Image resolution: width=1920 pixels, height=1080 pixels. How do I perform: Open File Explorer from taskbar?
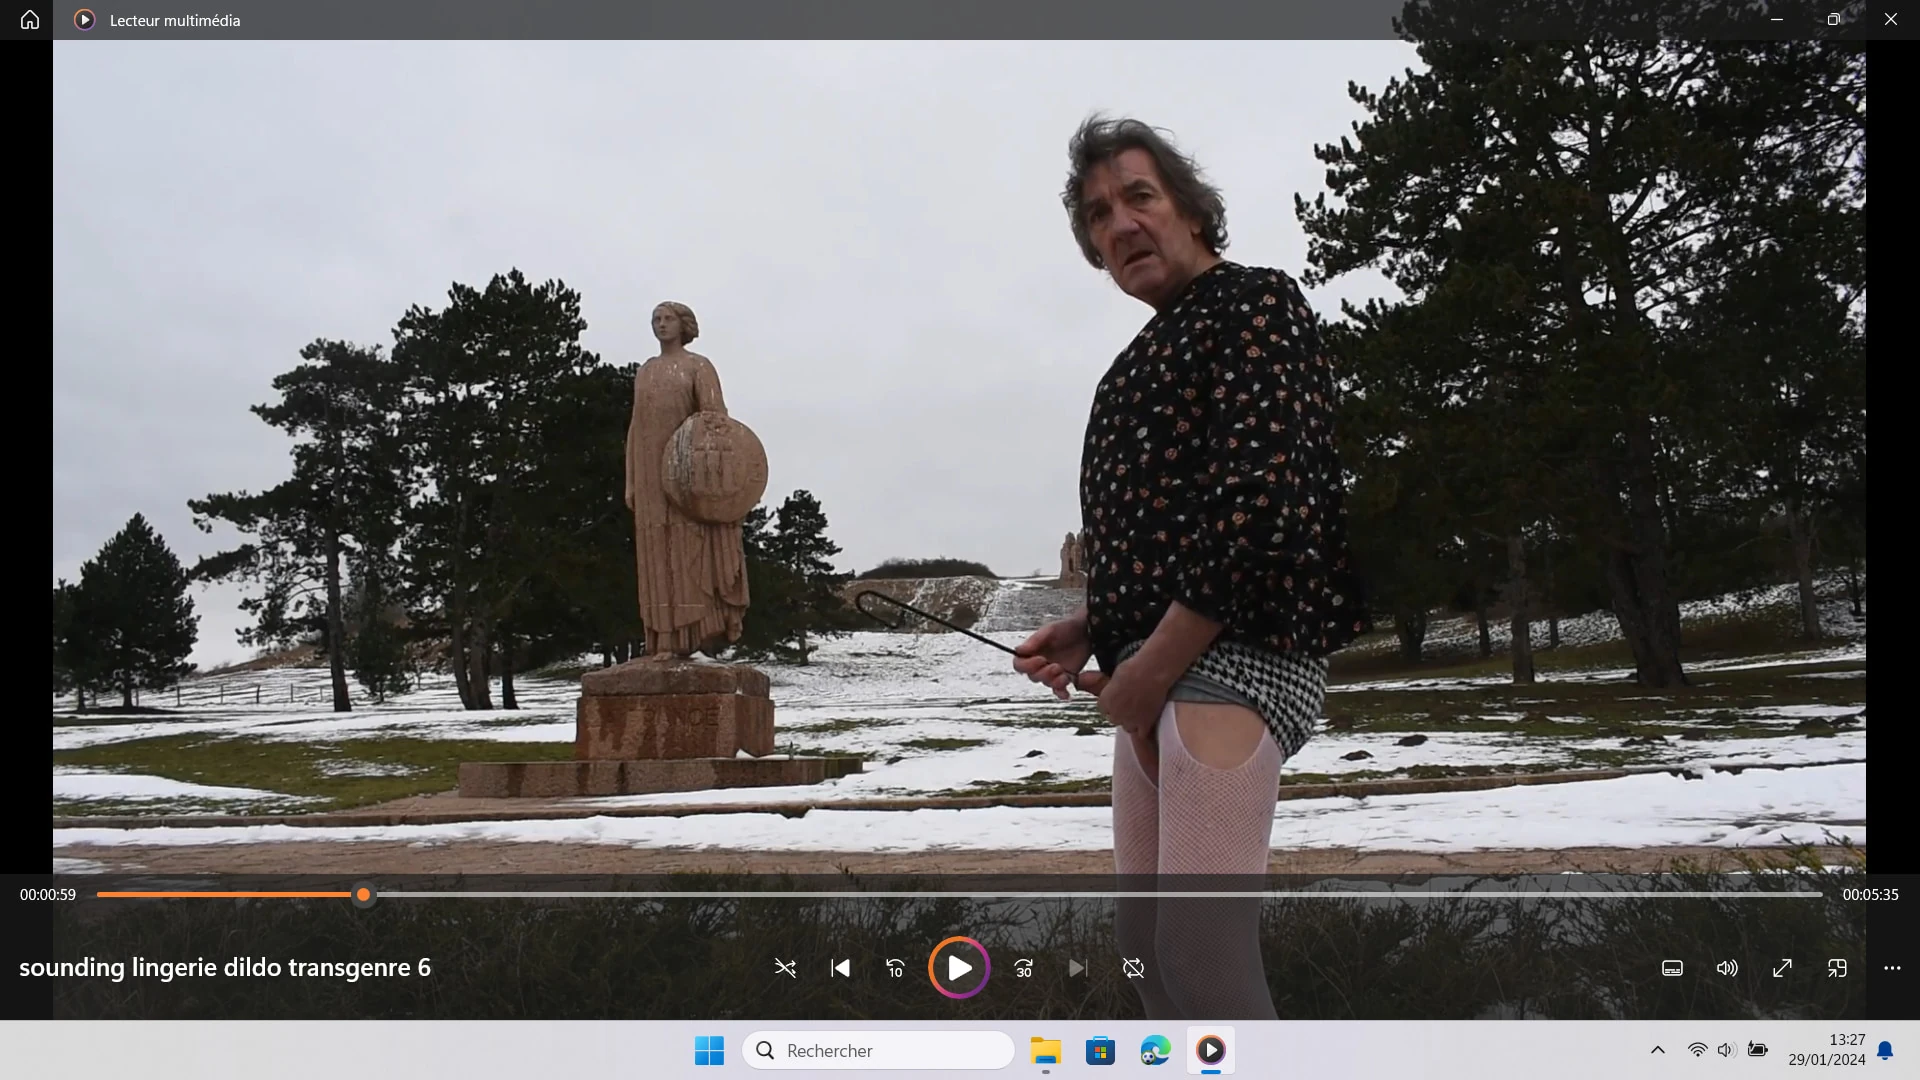[1045, 1050]
